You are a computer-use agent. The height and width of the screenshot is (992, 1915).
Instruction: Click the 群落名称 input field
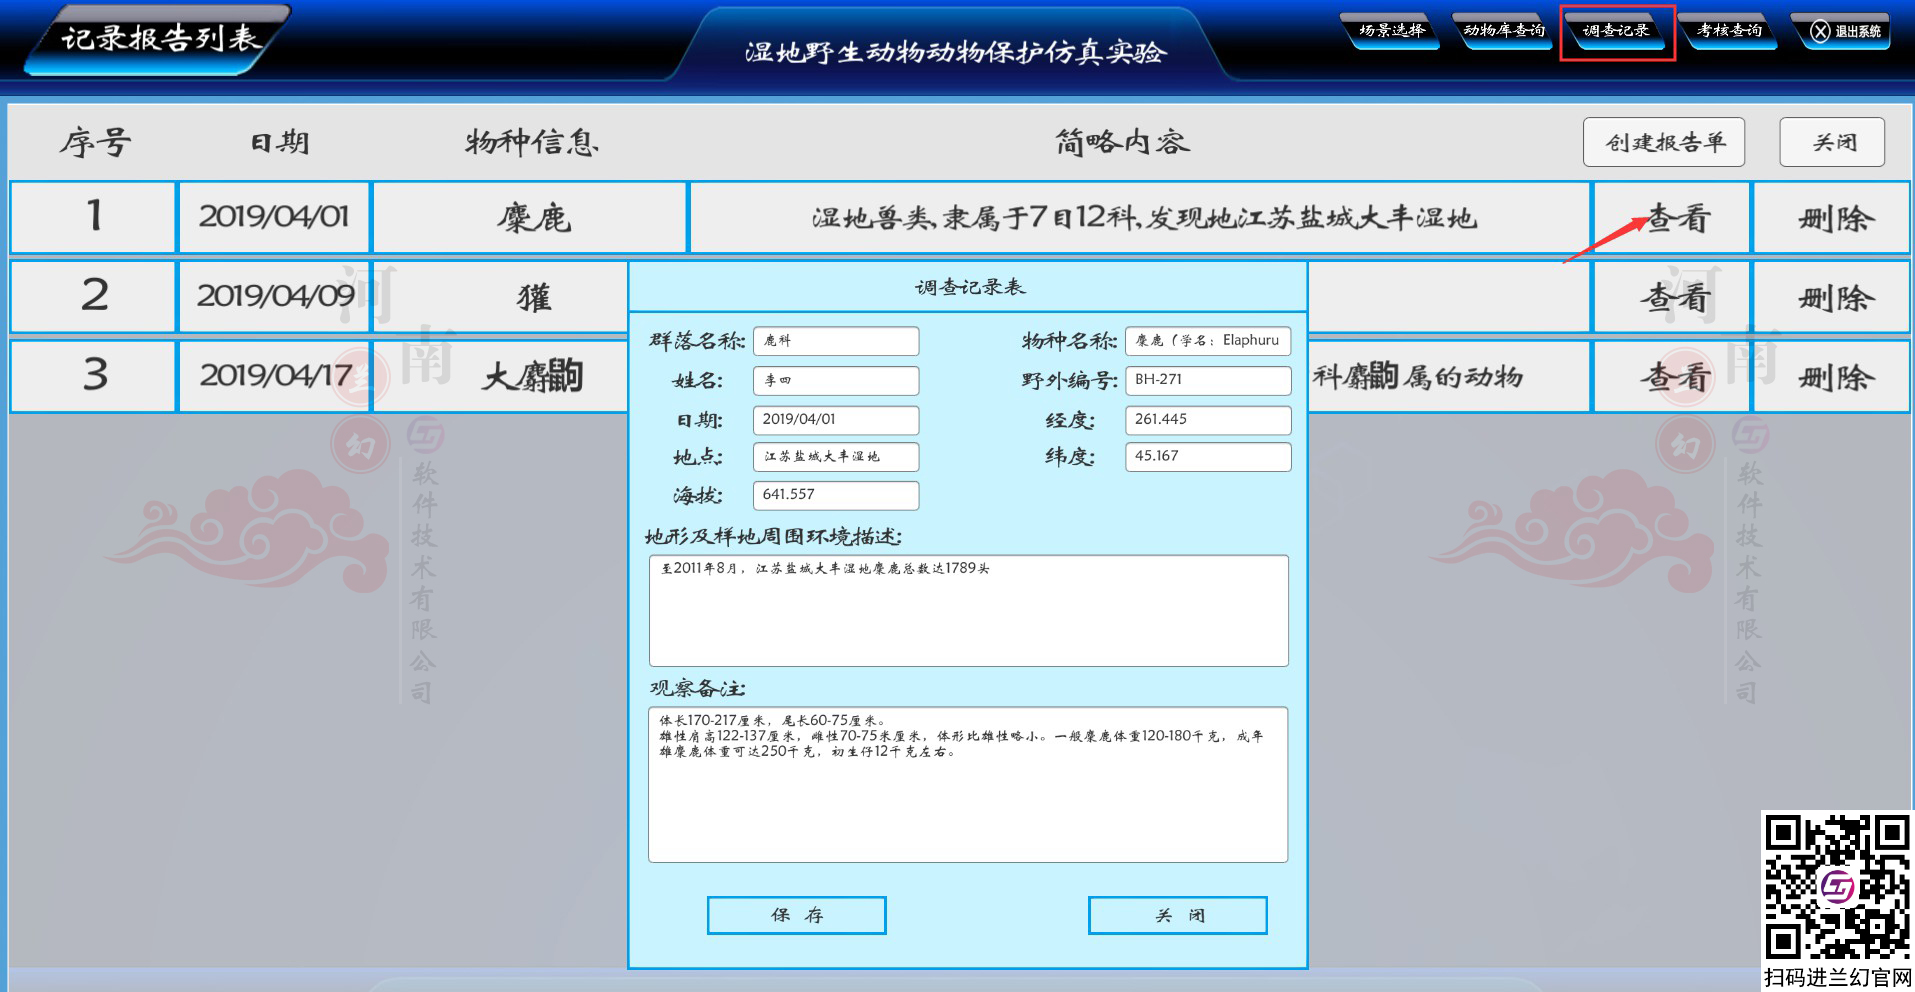[835, 341]
